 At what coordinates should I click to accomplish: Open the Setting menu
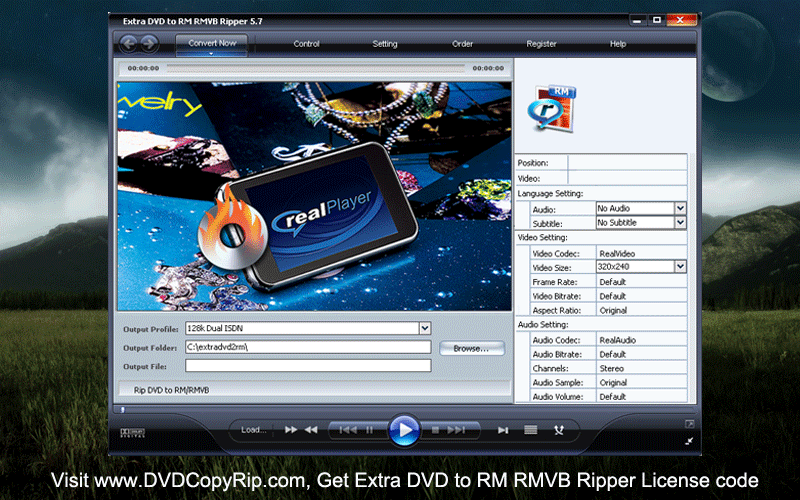pos(385,44)
